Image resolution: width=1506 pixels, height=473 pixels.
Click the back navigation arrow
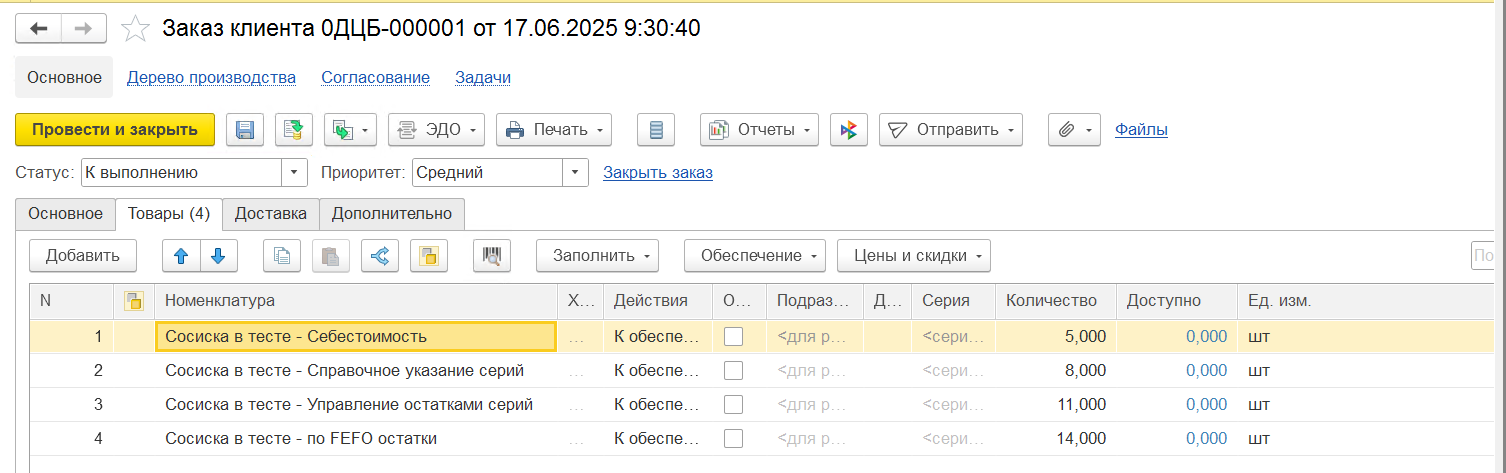[39, 29]
